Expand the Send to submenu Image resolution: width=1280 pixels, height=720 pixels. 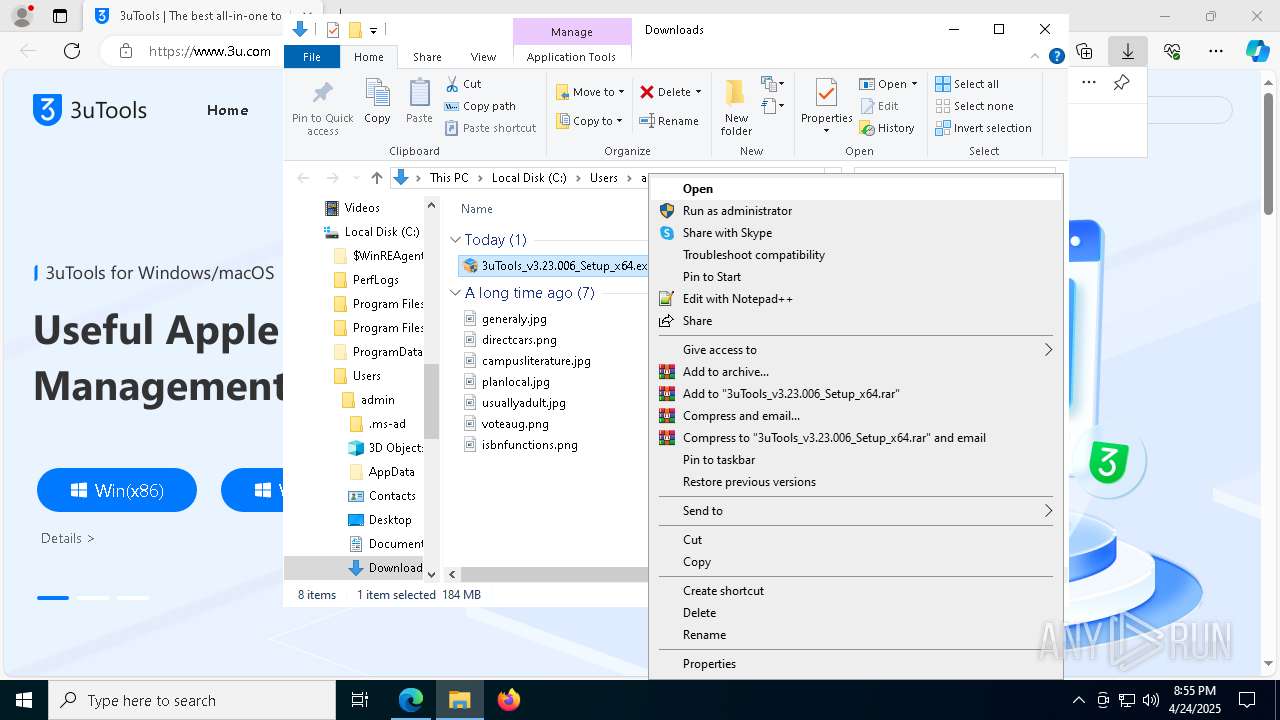coord(855,511)
